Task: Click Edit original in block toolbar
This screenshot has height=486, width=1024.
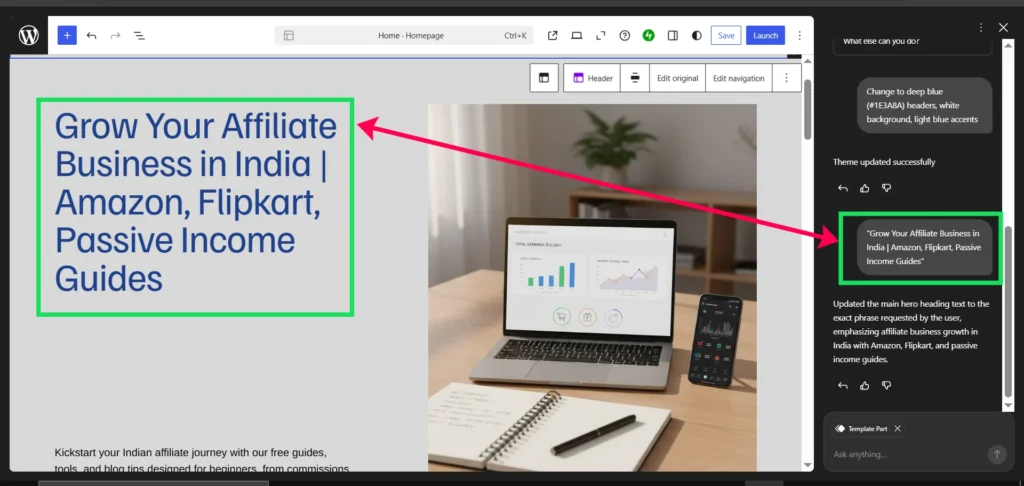Action: coord(677,78)
